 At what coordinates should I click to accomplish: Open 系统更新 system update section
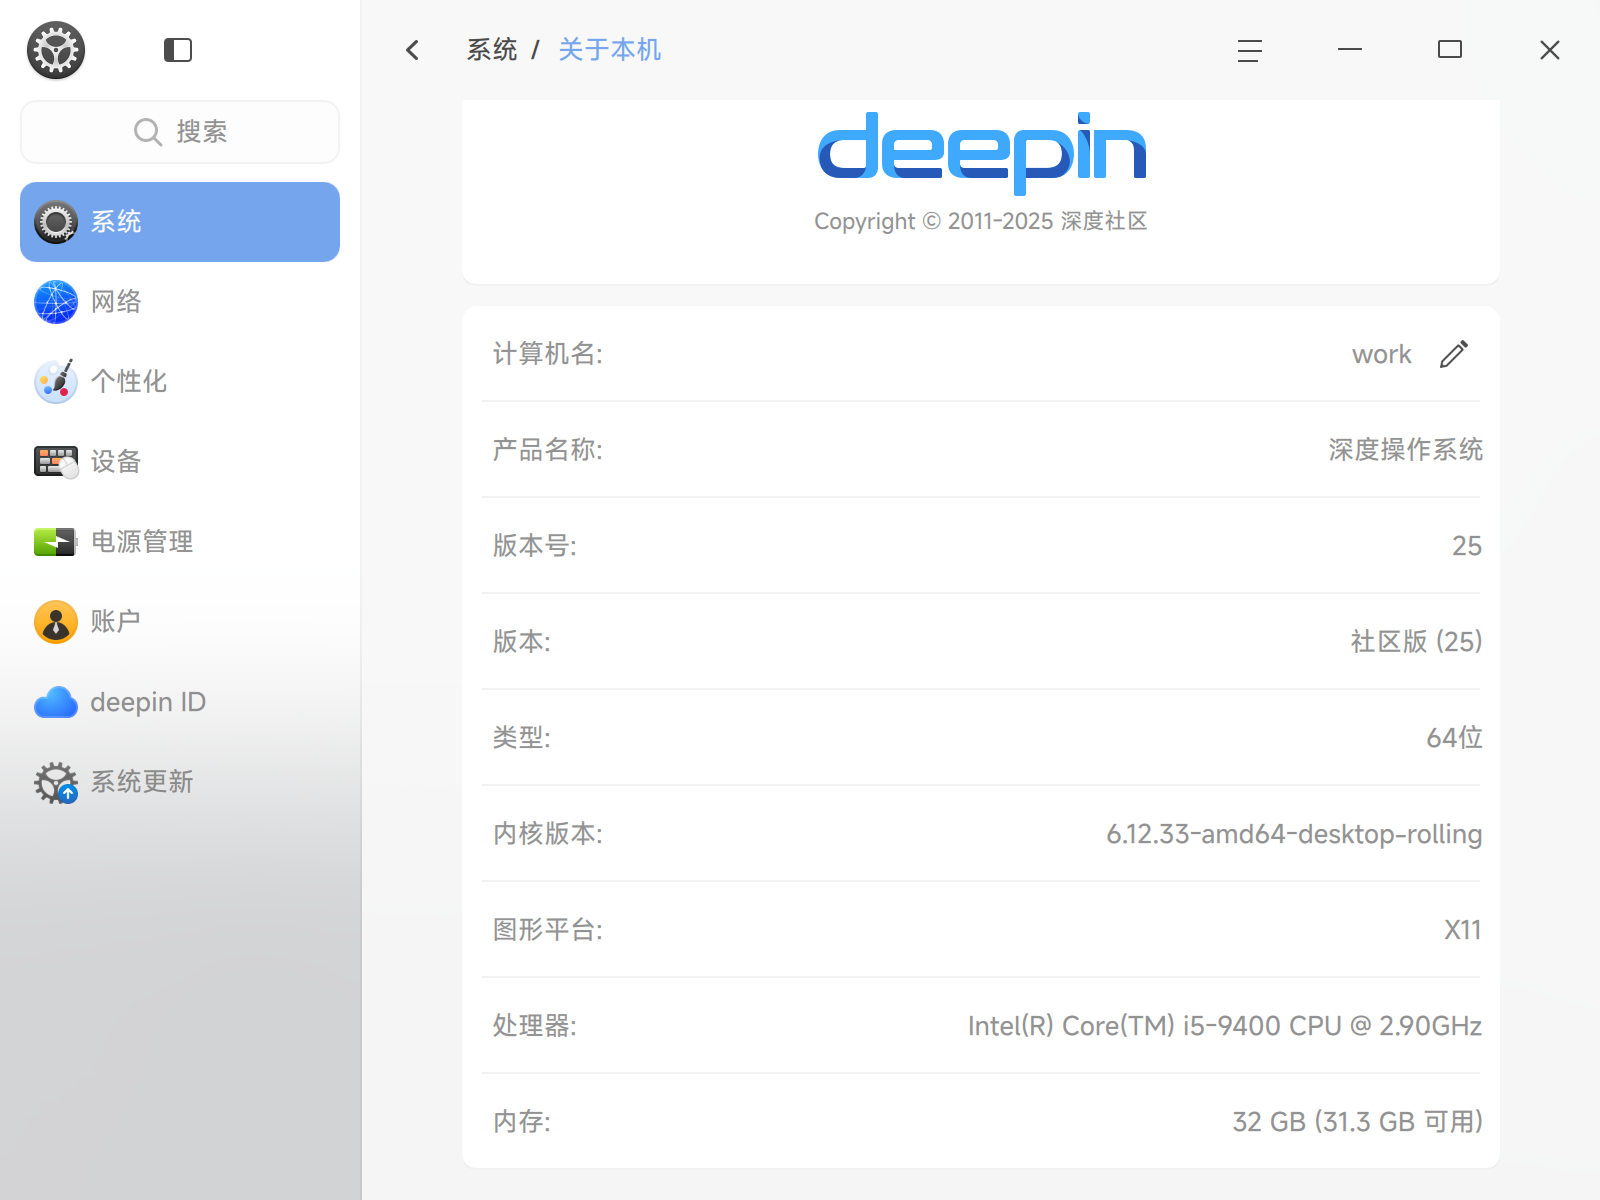[x=180, y=782]
